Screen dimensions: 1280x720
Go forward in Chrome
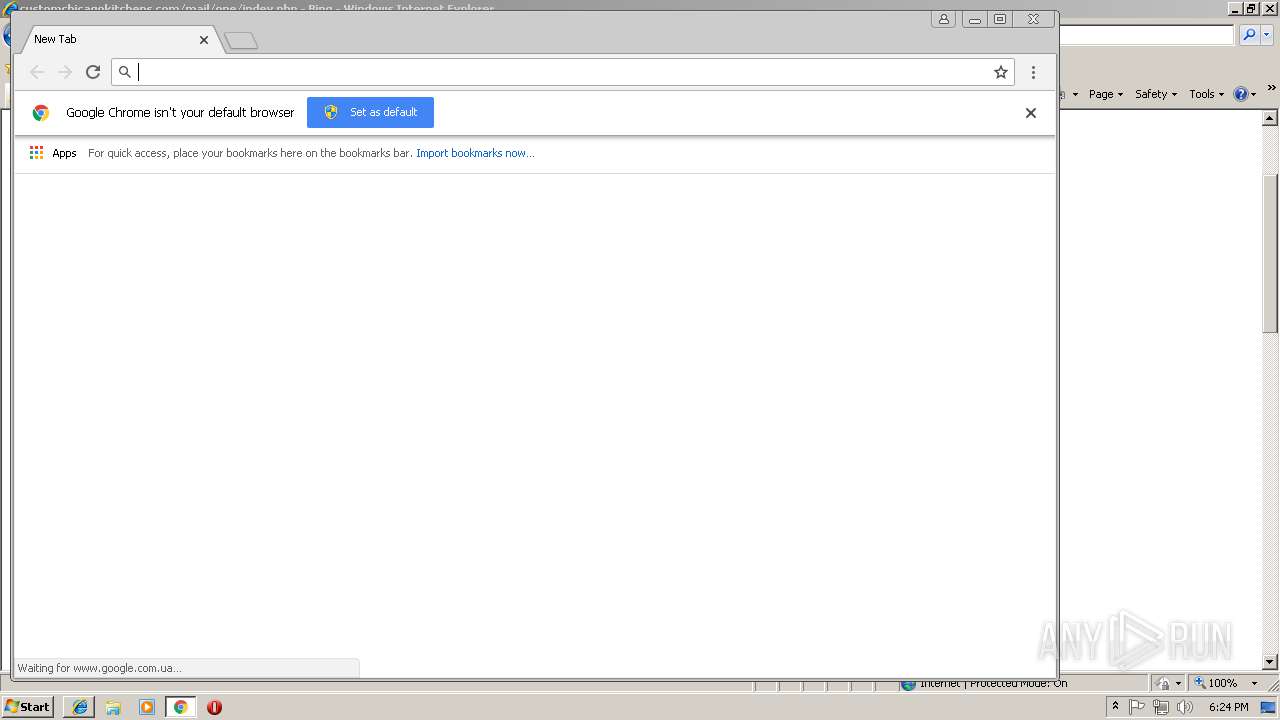click(x=65, y=72)
